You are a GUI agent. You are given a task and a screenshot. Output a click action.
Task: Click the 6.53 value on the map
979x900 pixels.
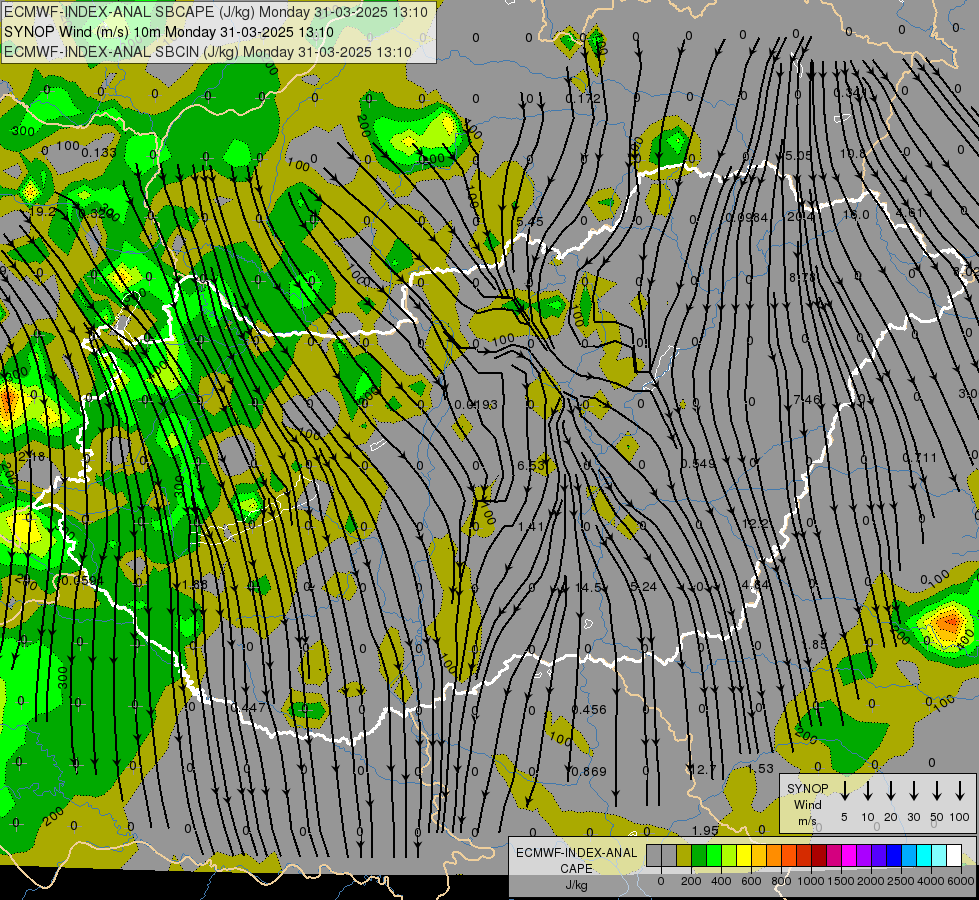(x=531, y=465)
